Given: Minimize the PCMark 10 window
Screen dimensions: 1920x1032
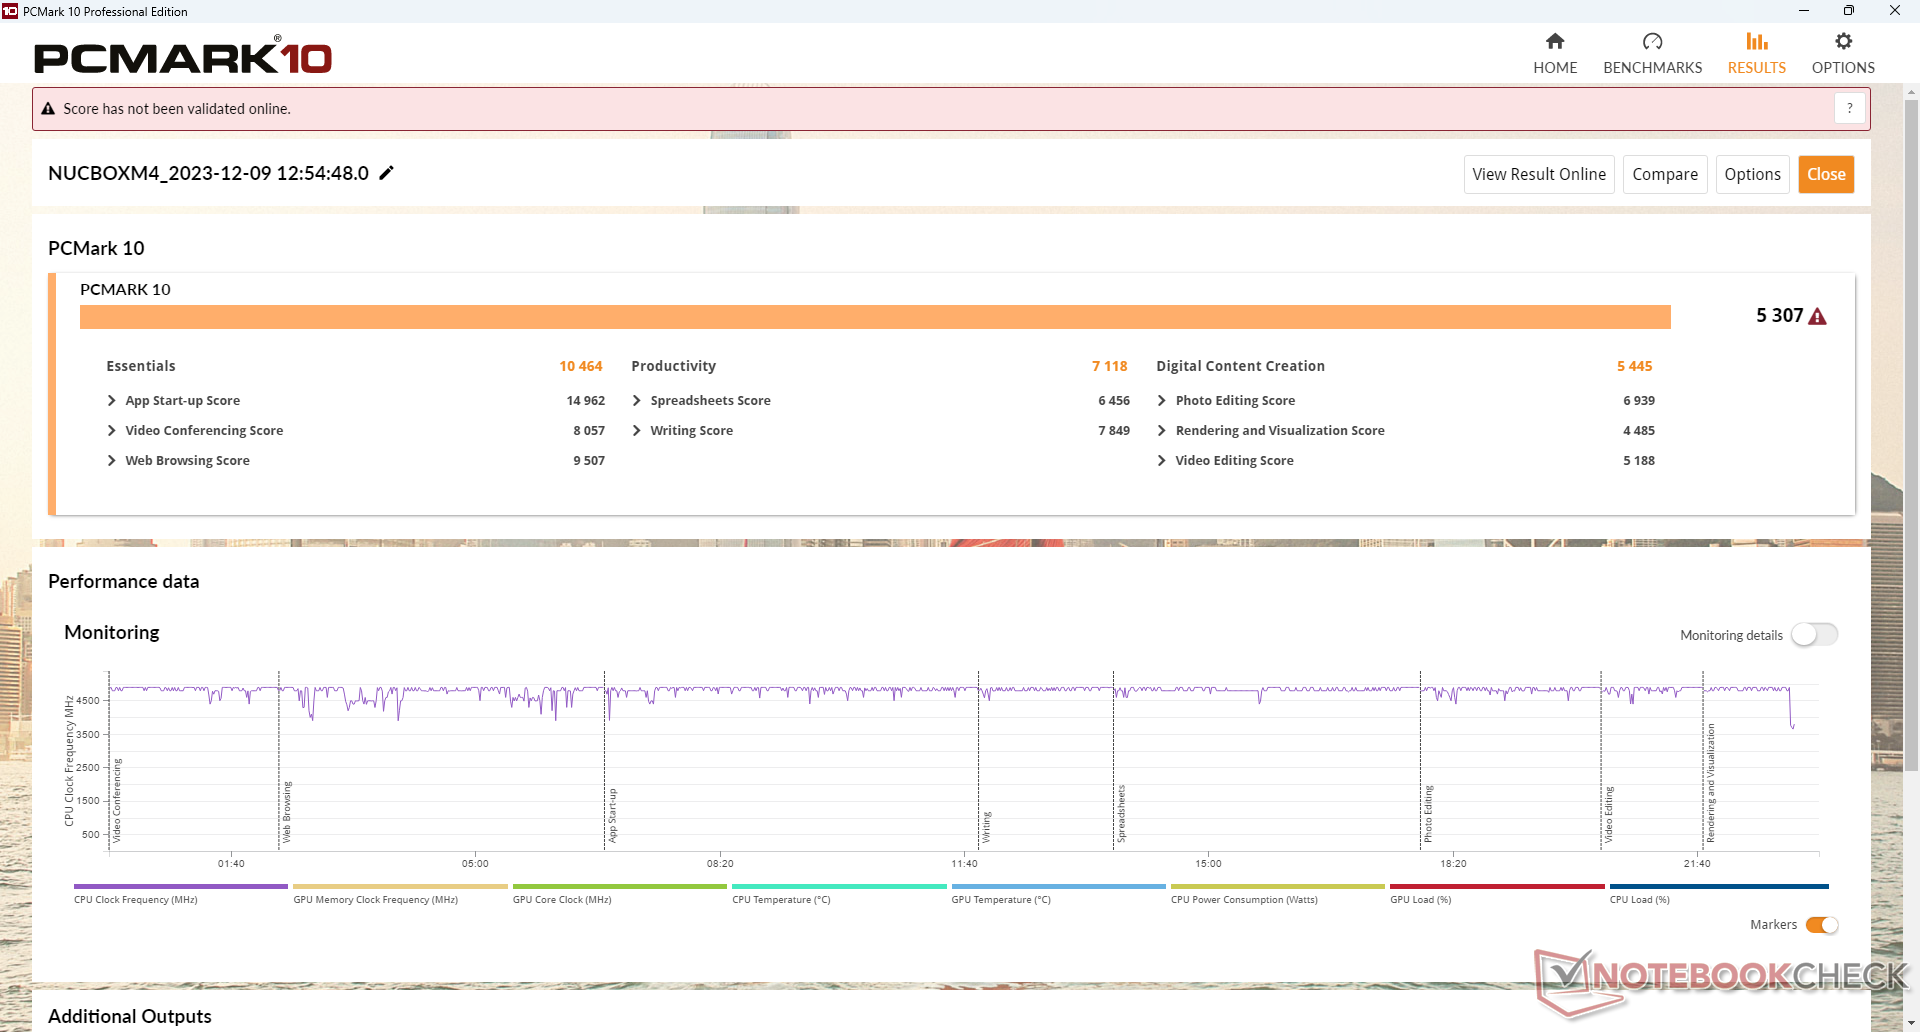Looking at the screenshot, I should pyautogui.click(x=1804, y=11).
